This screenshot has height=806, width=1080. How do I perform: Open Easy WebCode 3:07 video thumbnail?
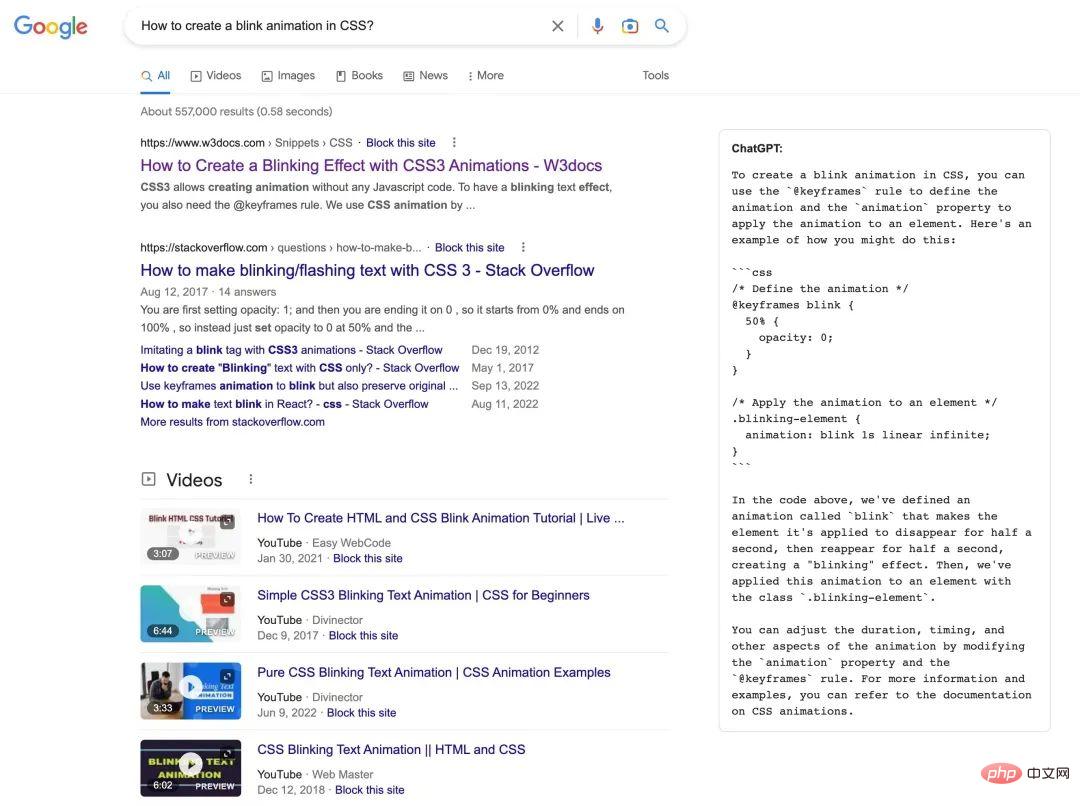(191, 537)
